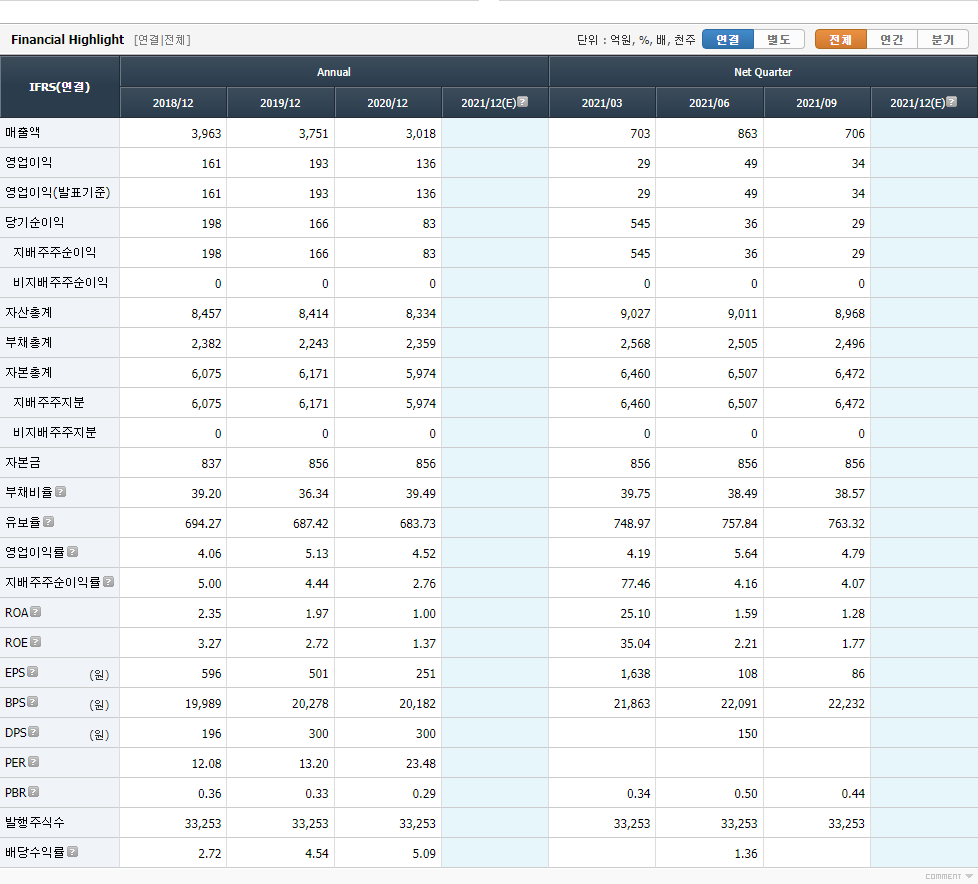Click the 부채총계 row label

pyautogui.click(x=29, y=342)
